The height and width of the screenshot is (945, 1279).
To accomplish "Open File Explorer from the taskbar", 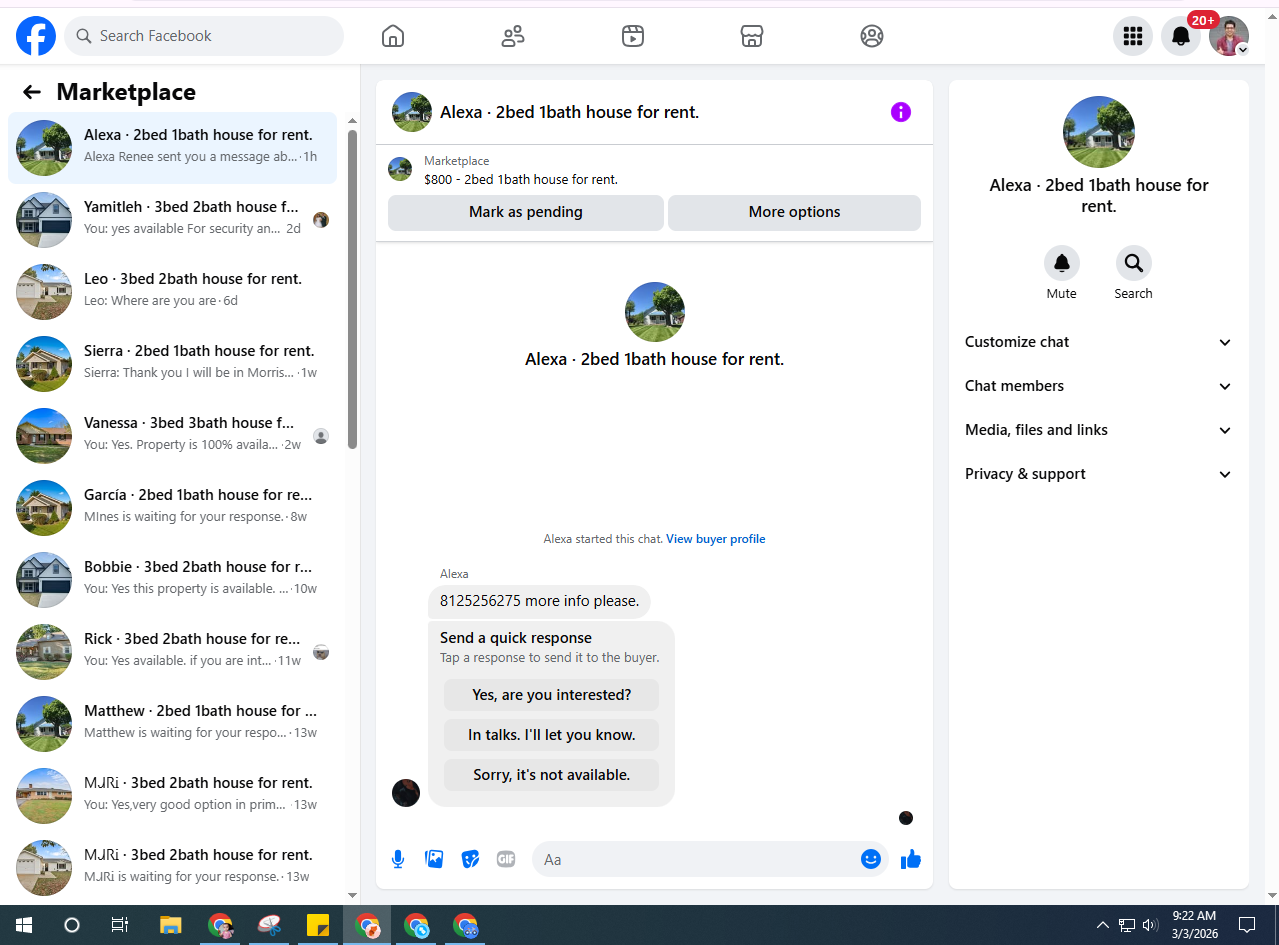I will [170, 925].
